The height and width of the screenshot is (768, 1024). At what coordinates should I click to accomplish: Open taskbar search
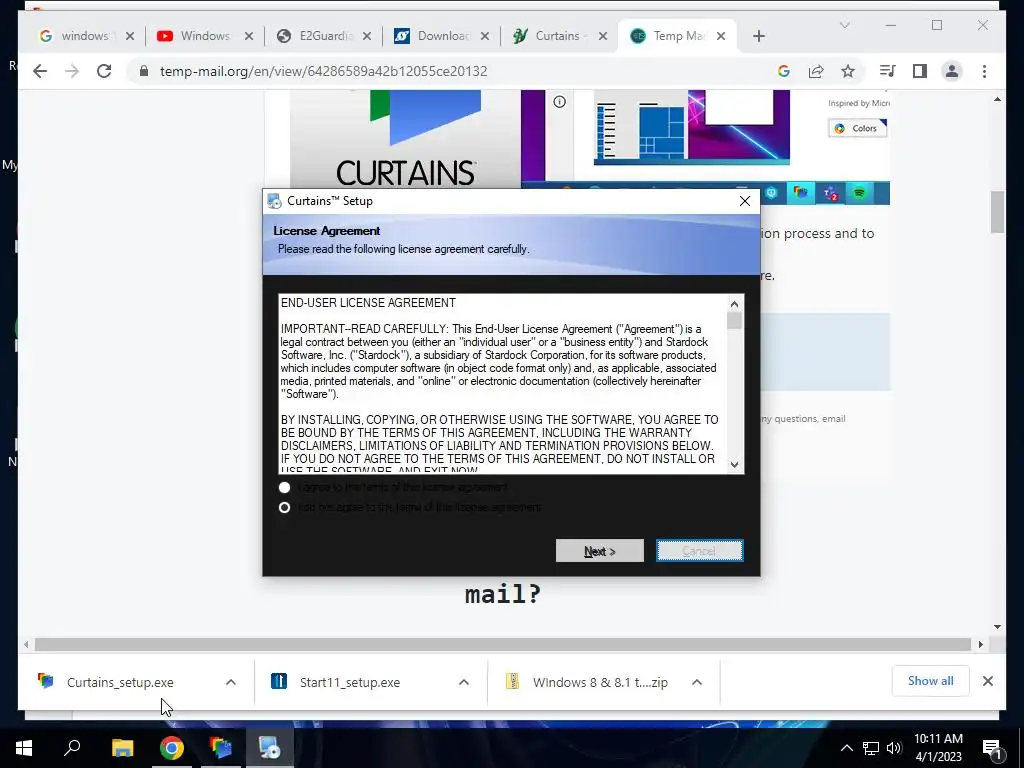72,748
